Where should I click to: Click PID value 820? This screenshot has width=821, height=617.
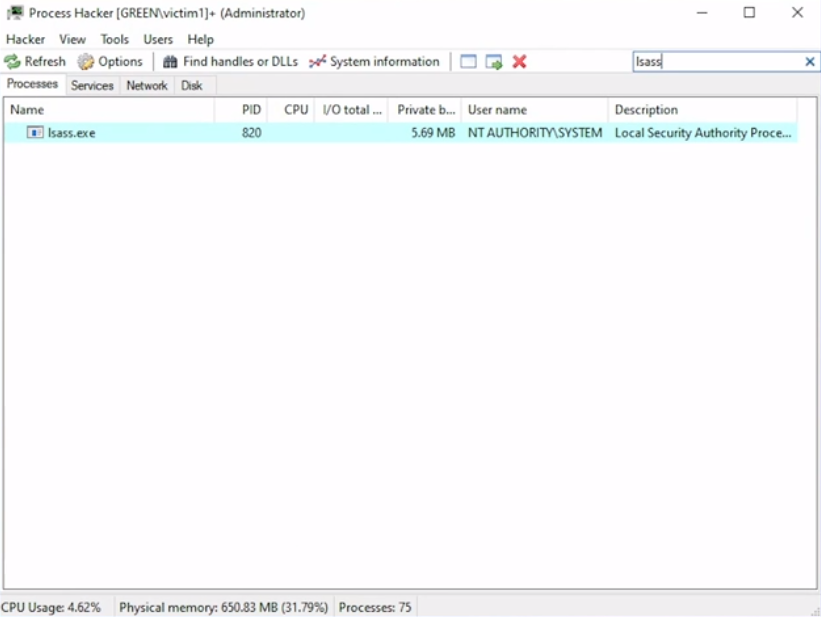[x=251, y=133]
